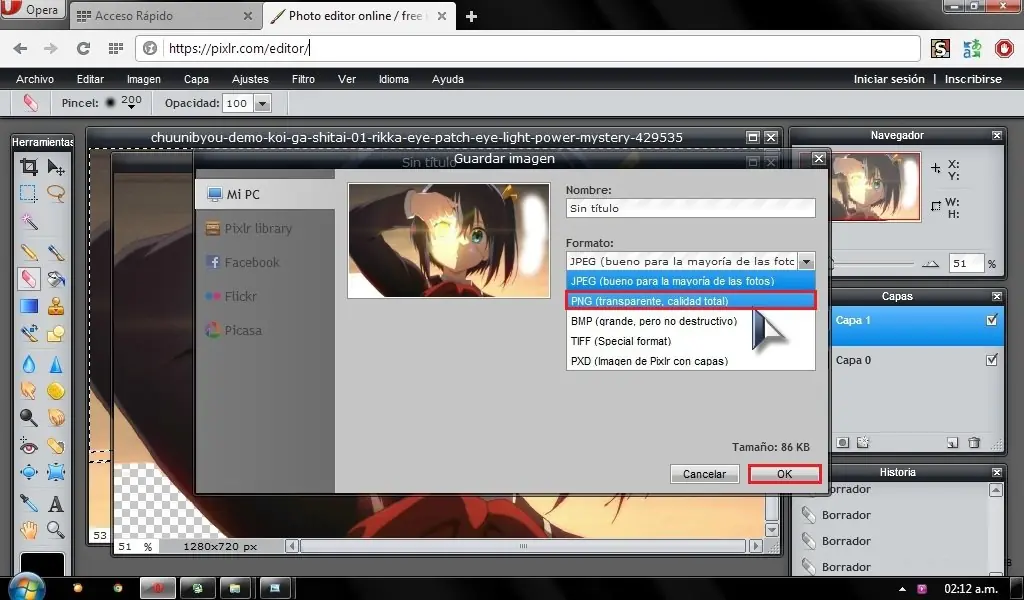Select the Brush tool

(x=56, y=252)
